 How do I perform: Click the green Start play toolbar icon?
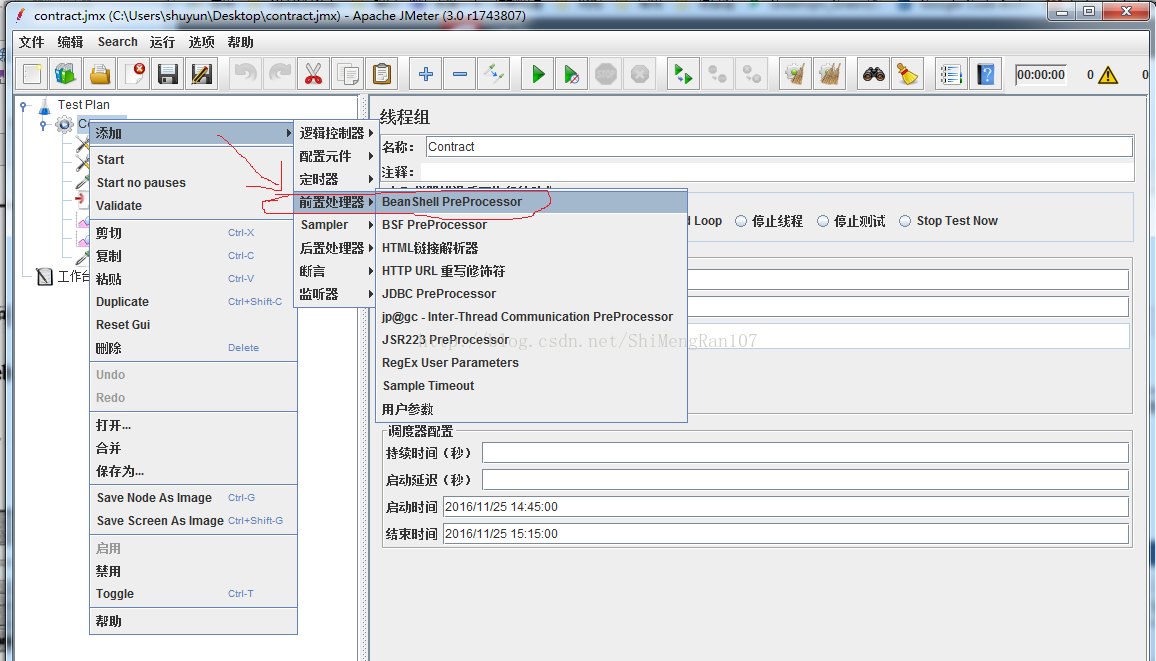538,74
